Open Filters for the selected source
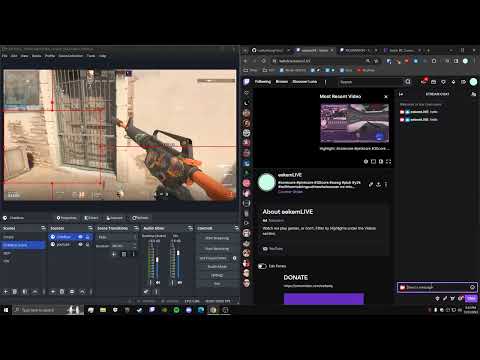 [x=91, y=218]
